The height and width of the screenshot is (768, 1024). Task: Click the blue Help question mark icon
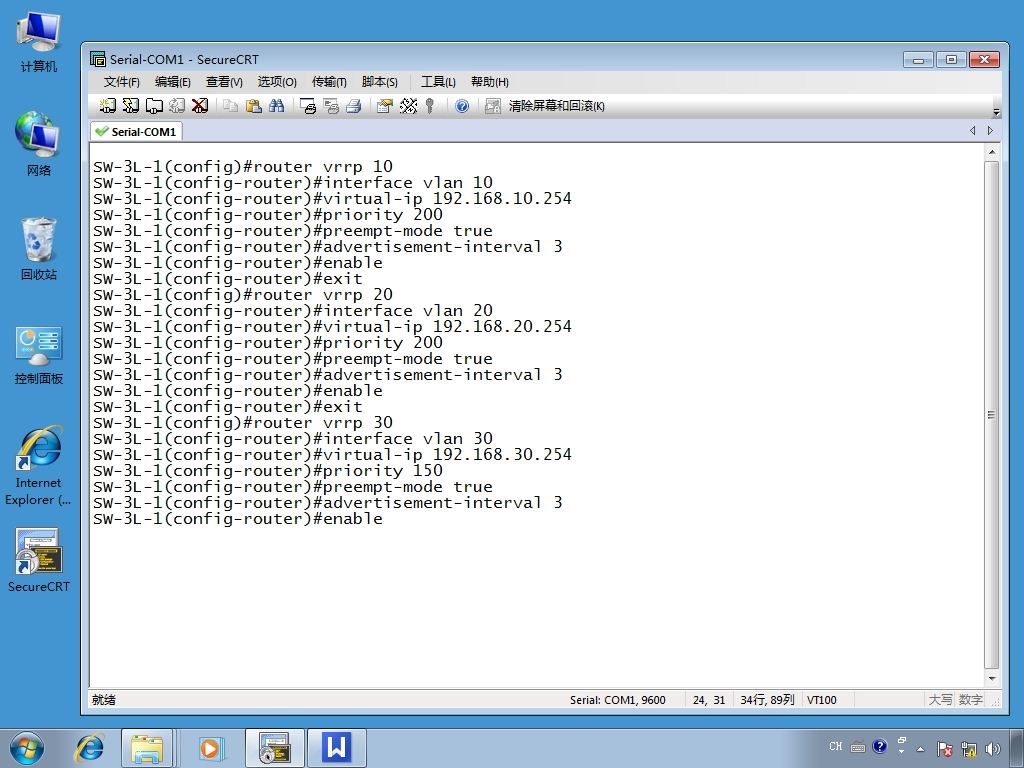tap(462, 106)
